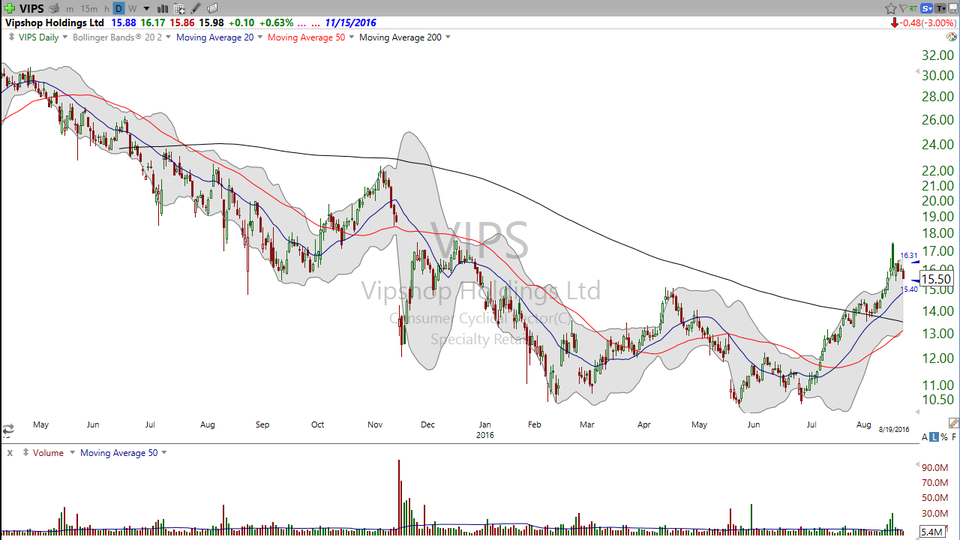Open the T template dropdown button
Viewport: 960px width, 540px height.
(x=940, y=9)
